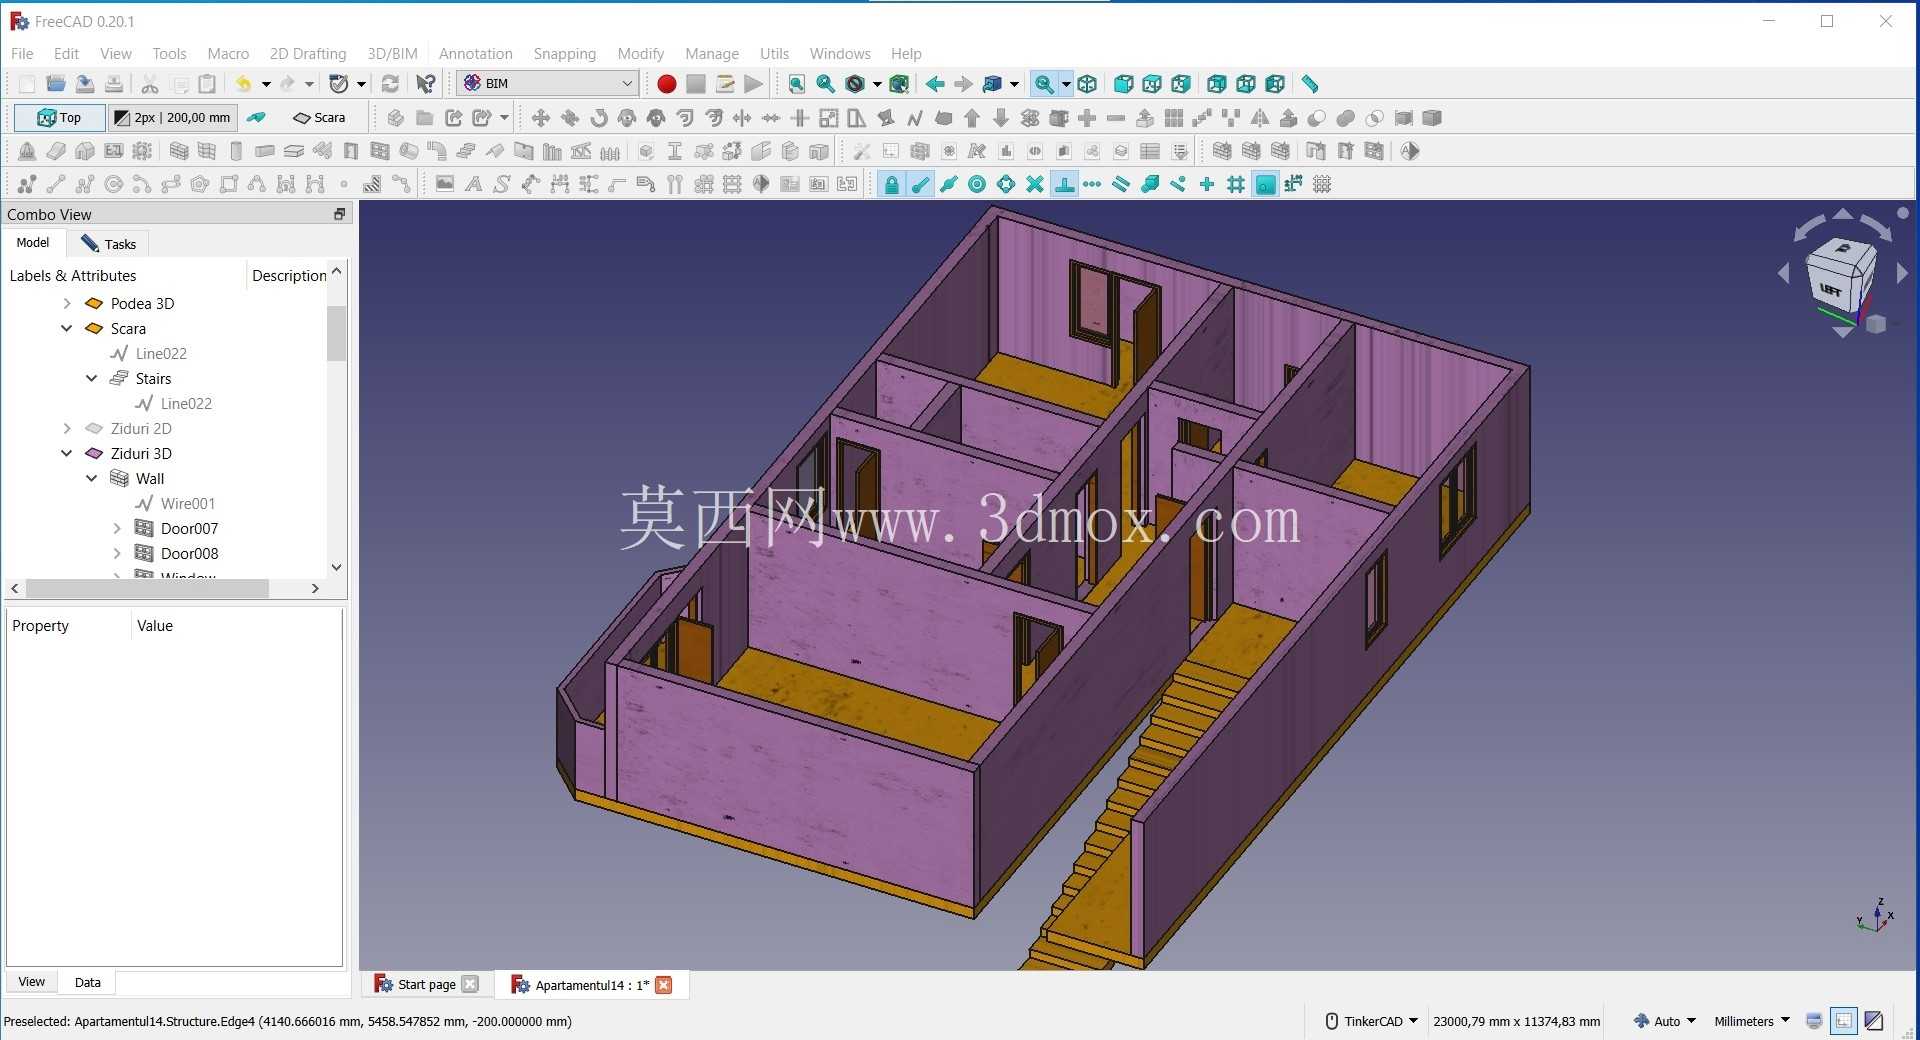
Task: Save the current document
Action: click(x=85, y=84)
